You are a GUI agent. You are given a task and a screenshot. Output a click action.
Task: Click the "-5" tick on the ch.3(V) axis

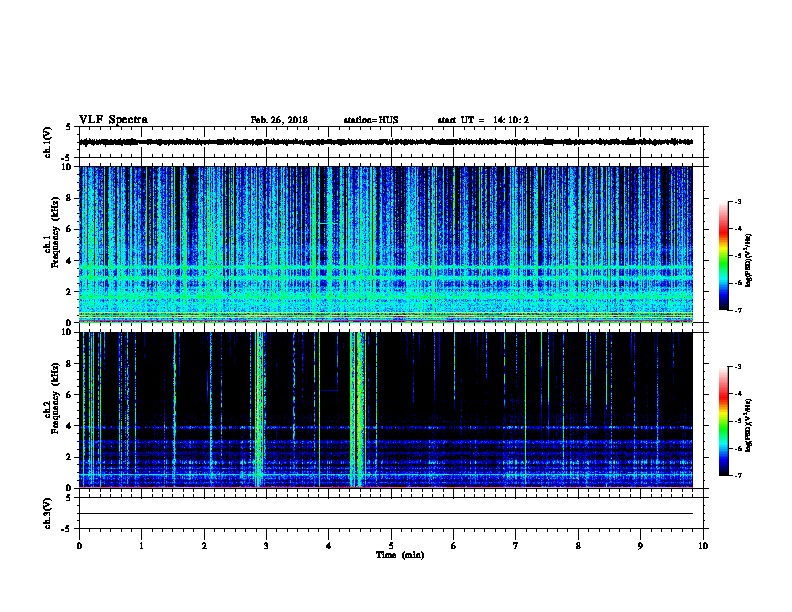[66, 529]
